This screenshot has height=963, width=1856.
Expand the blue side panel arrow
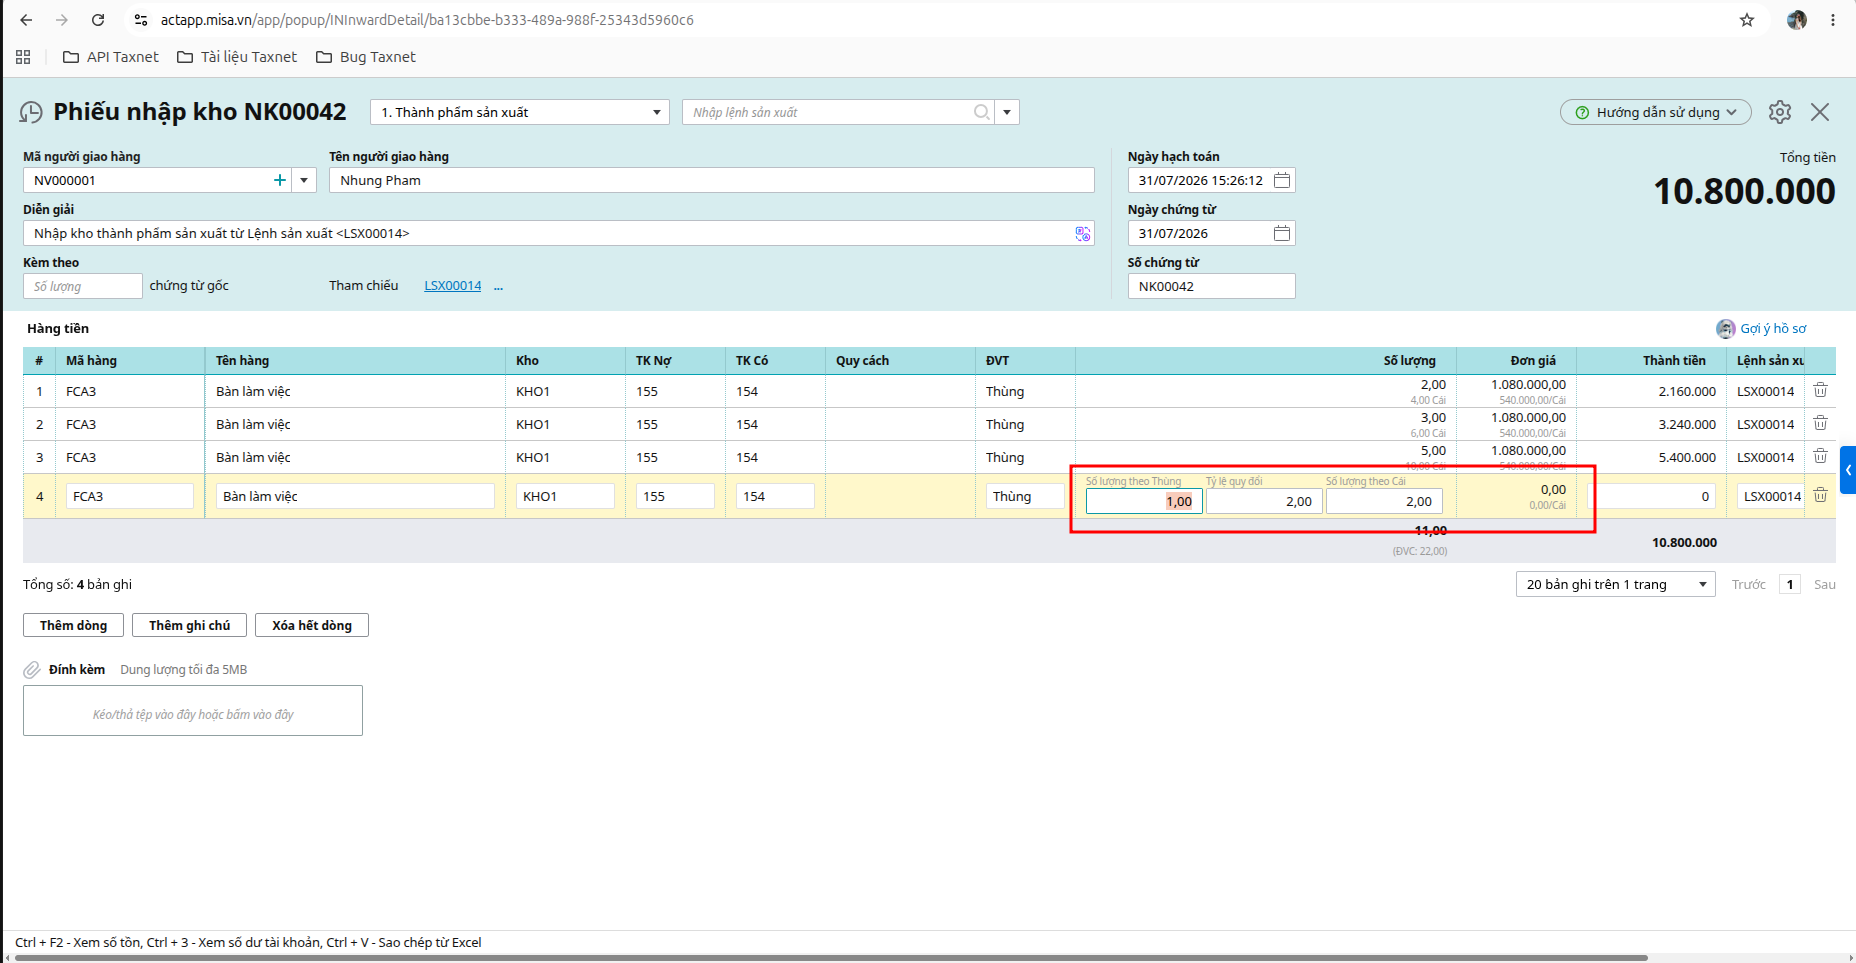point(1848,470)
